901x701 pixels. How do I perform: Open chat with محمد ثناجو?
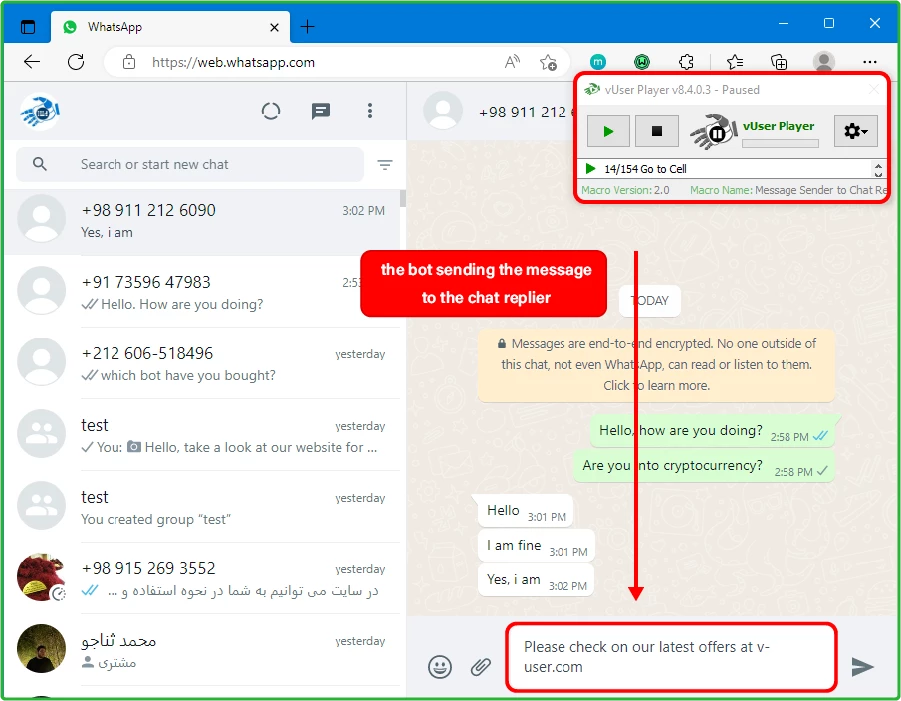click(202, 650)
